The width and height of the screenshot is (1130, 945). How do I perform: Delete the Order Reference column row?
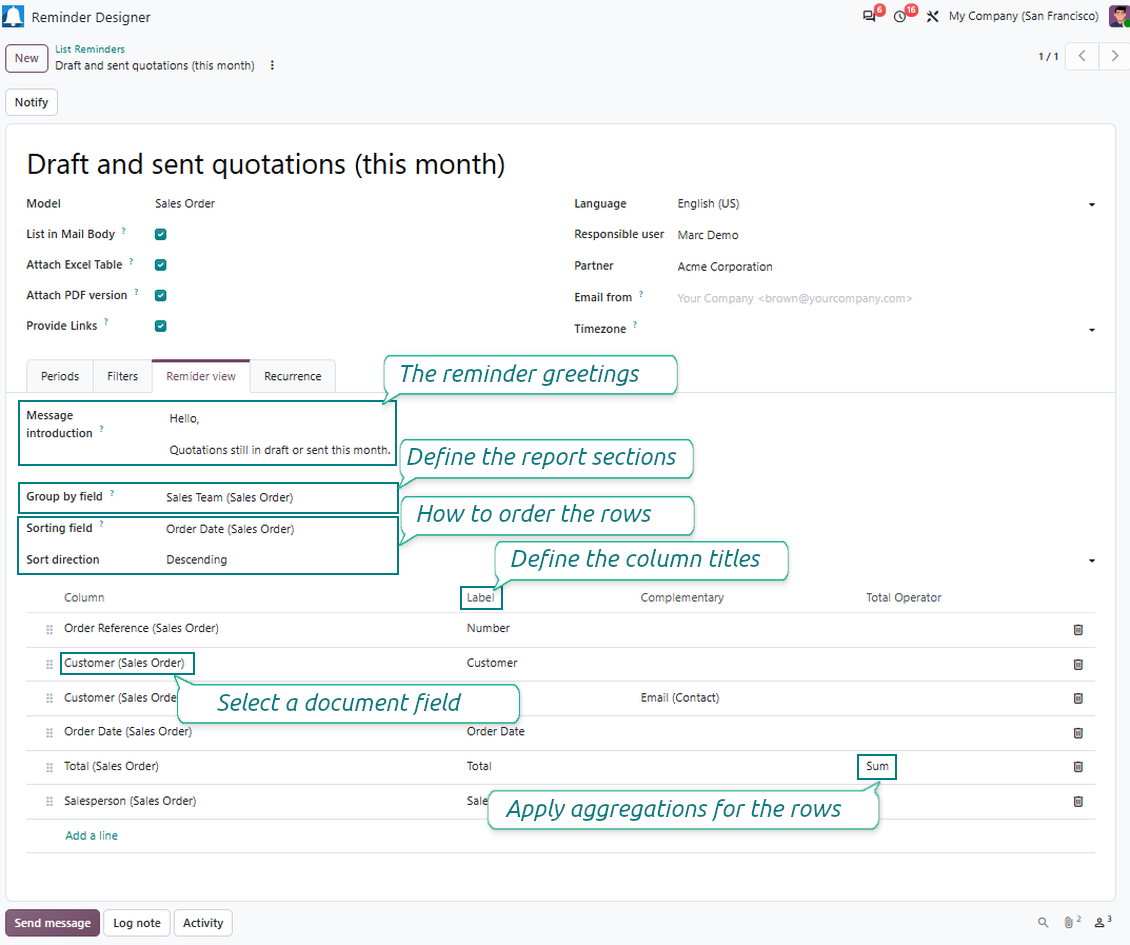[1078, 629]
